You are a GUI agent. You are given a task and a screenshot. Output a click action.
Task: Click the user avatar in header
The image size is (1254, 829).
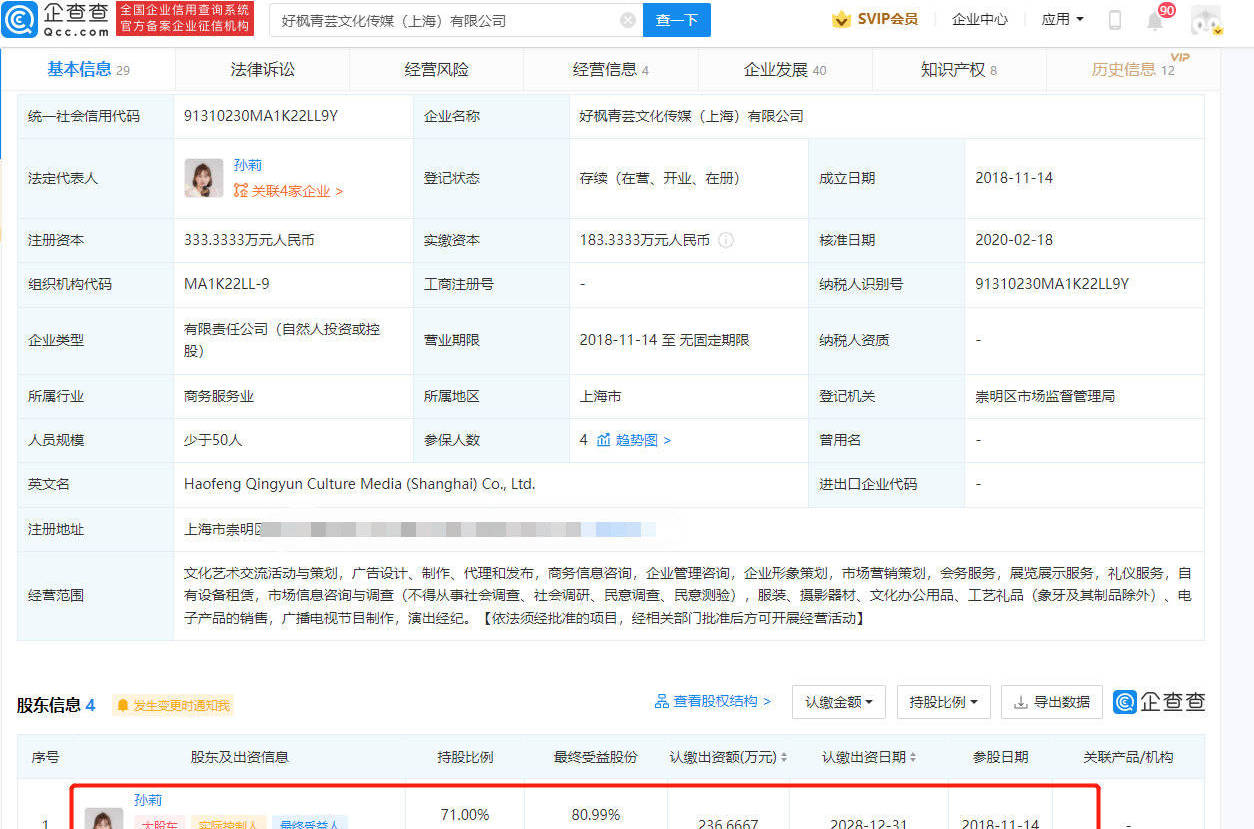point(1206,20)
